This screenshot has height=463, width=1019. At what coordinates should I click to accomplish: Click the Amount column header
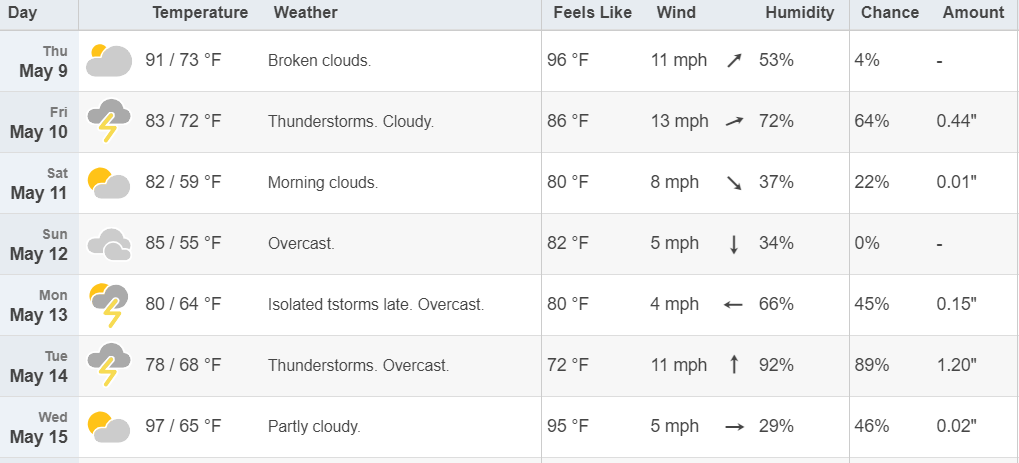(x=974, y=12)
